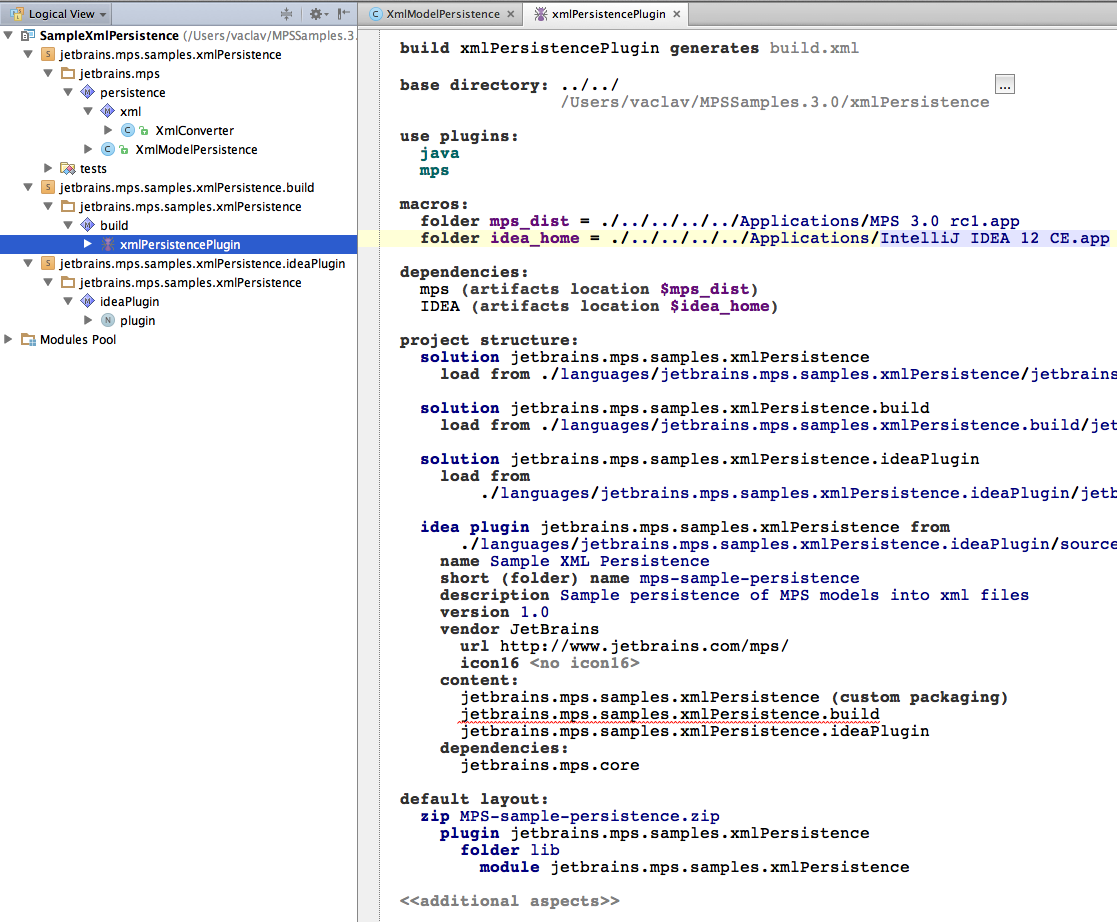Collapse the persistence model node
Viewport: 1117px width, 922px height.
(x=68, y=92)
